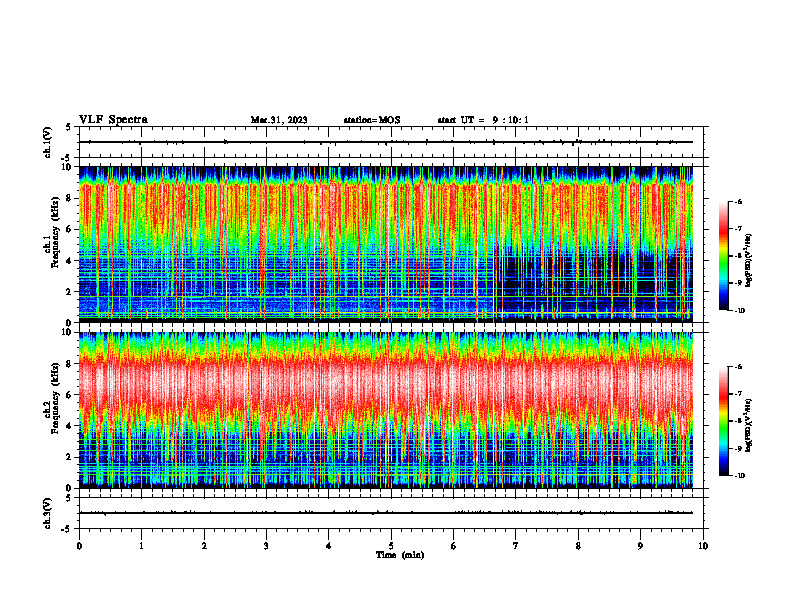Click the 8 kHz tick on ch.1 frequency axis
Image resolution: width=792 pixels, height=612 pixels.
[x=70, y=198]
